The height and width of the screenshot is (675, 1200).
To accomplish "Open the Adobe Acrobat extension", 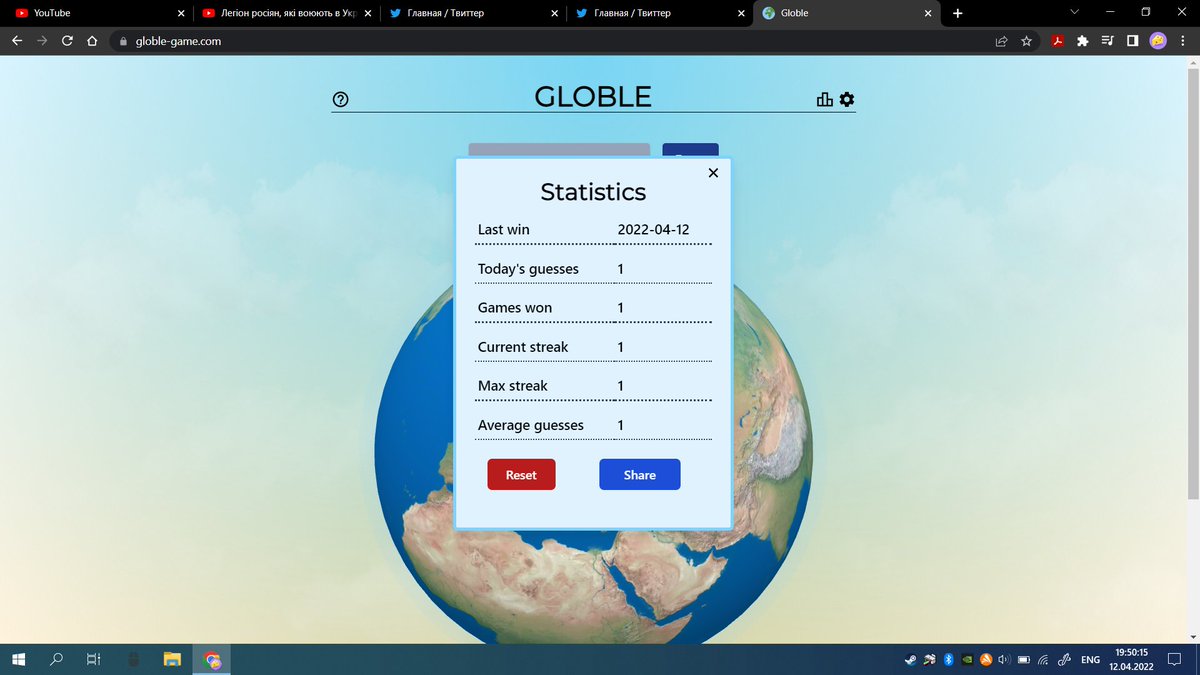I will 1056,41.
